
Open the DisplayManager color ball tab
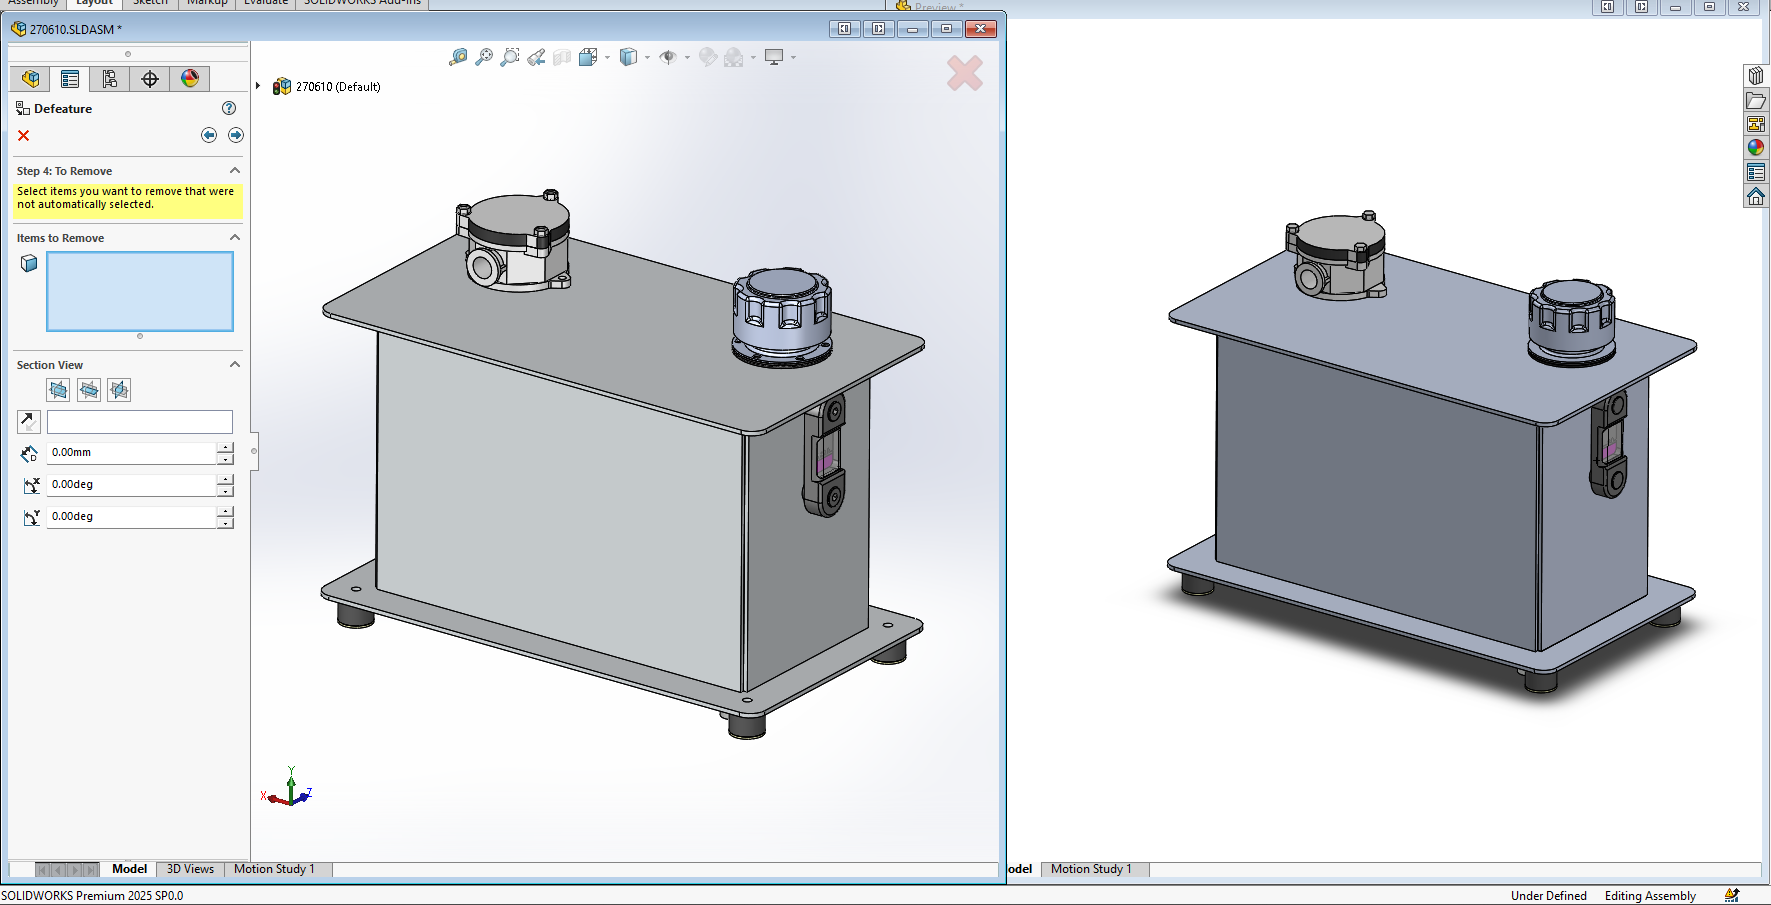[190, 79]
